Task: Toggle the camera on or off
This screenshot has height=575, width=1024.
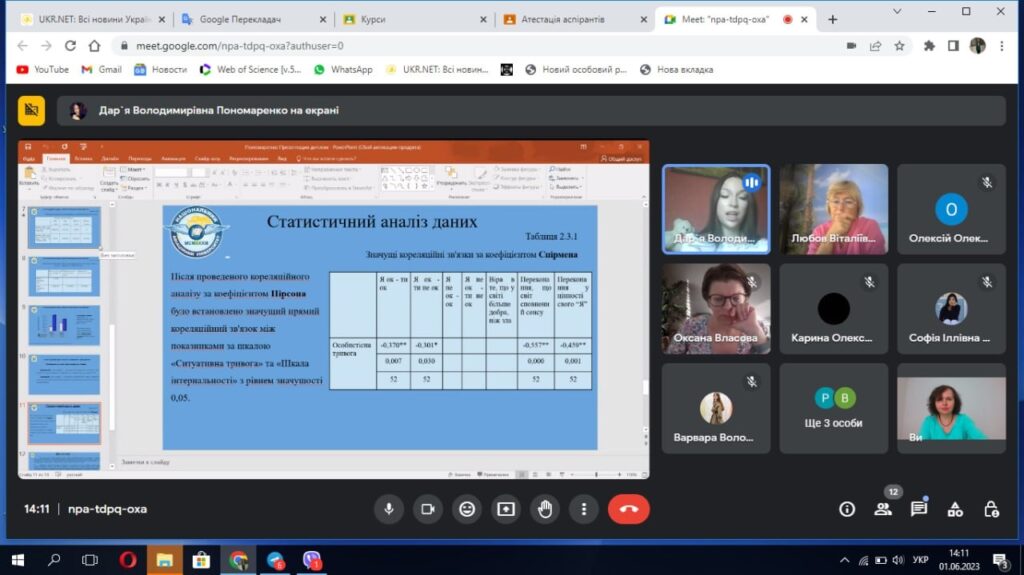Action: (x=427, y=508)
